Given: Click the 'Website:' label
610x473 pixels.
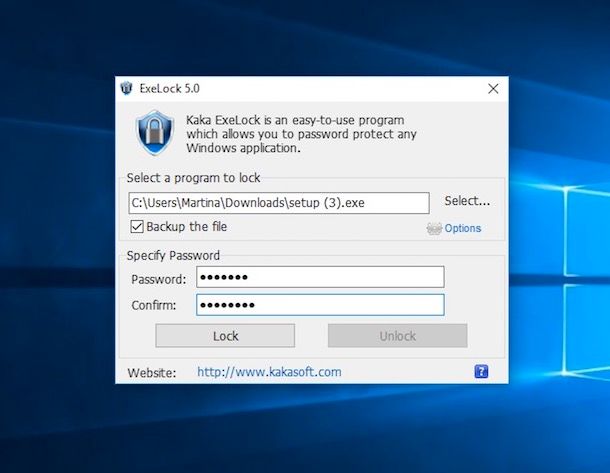Looking at the screenshot, I should coord(152,373).
